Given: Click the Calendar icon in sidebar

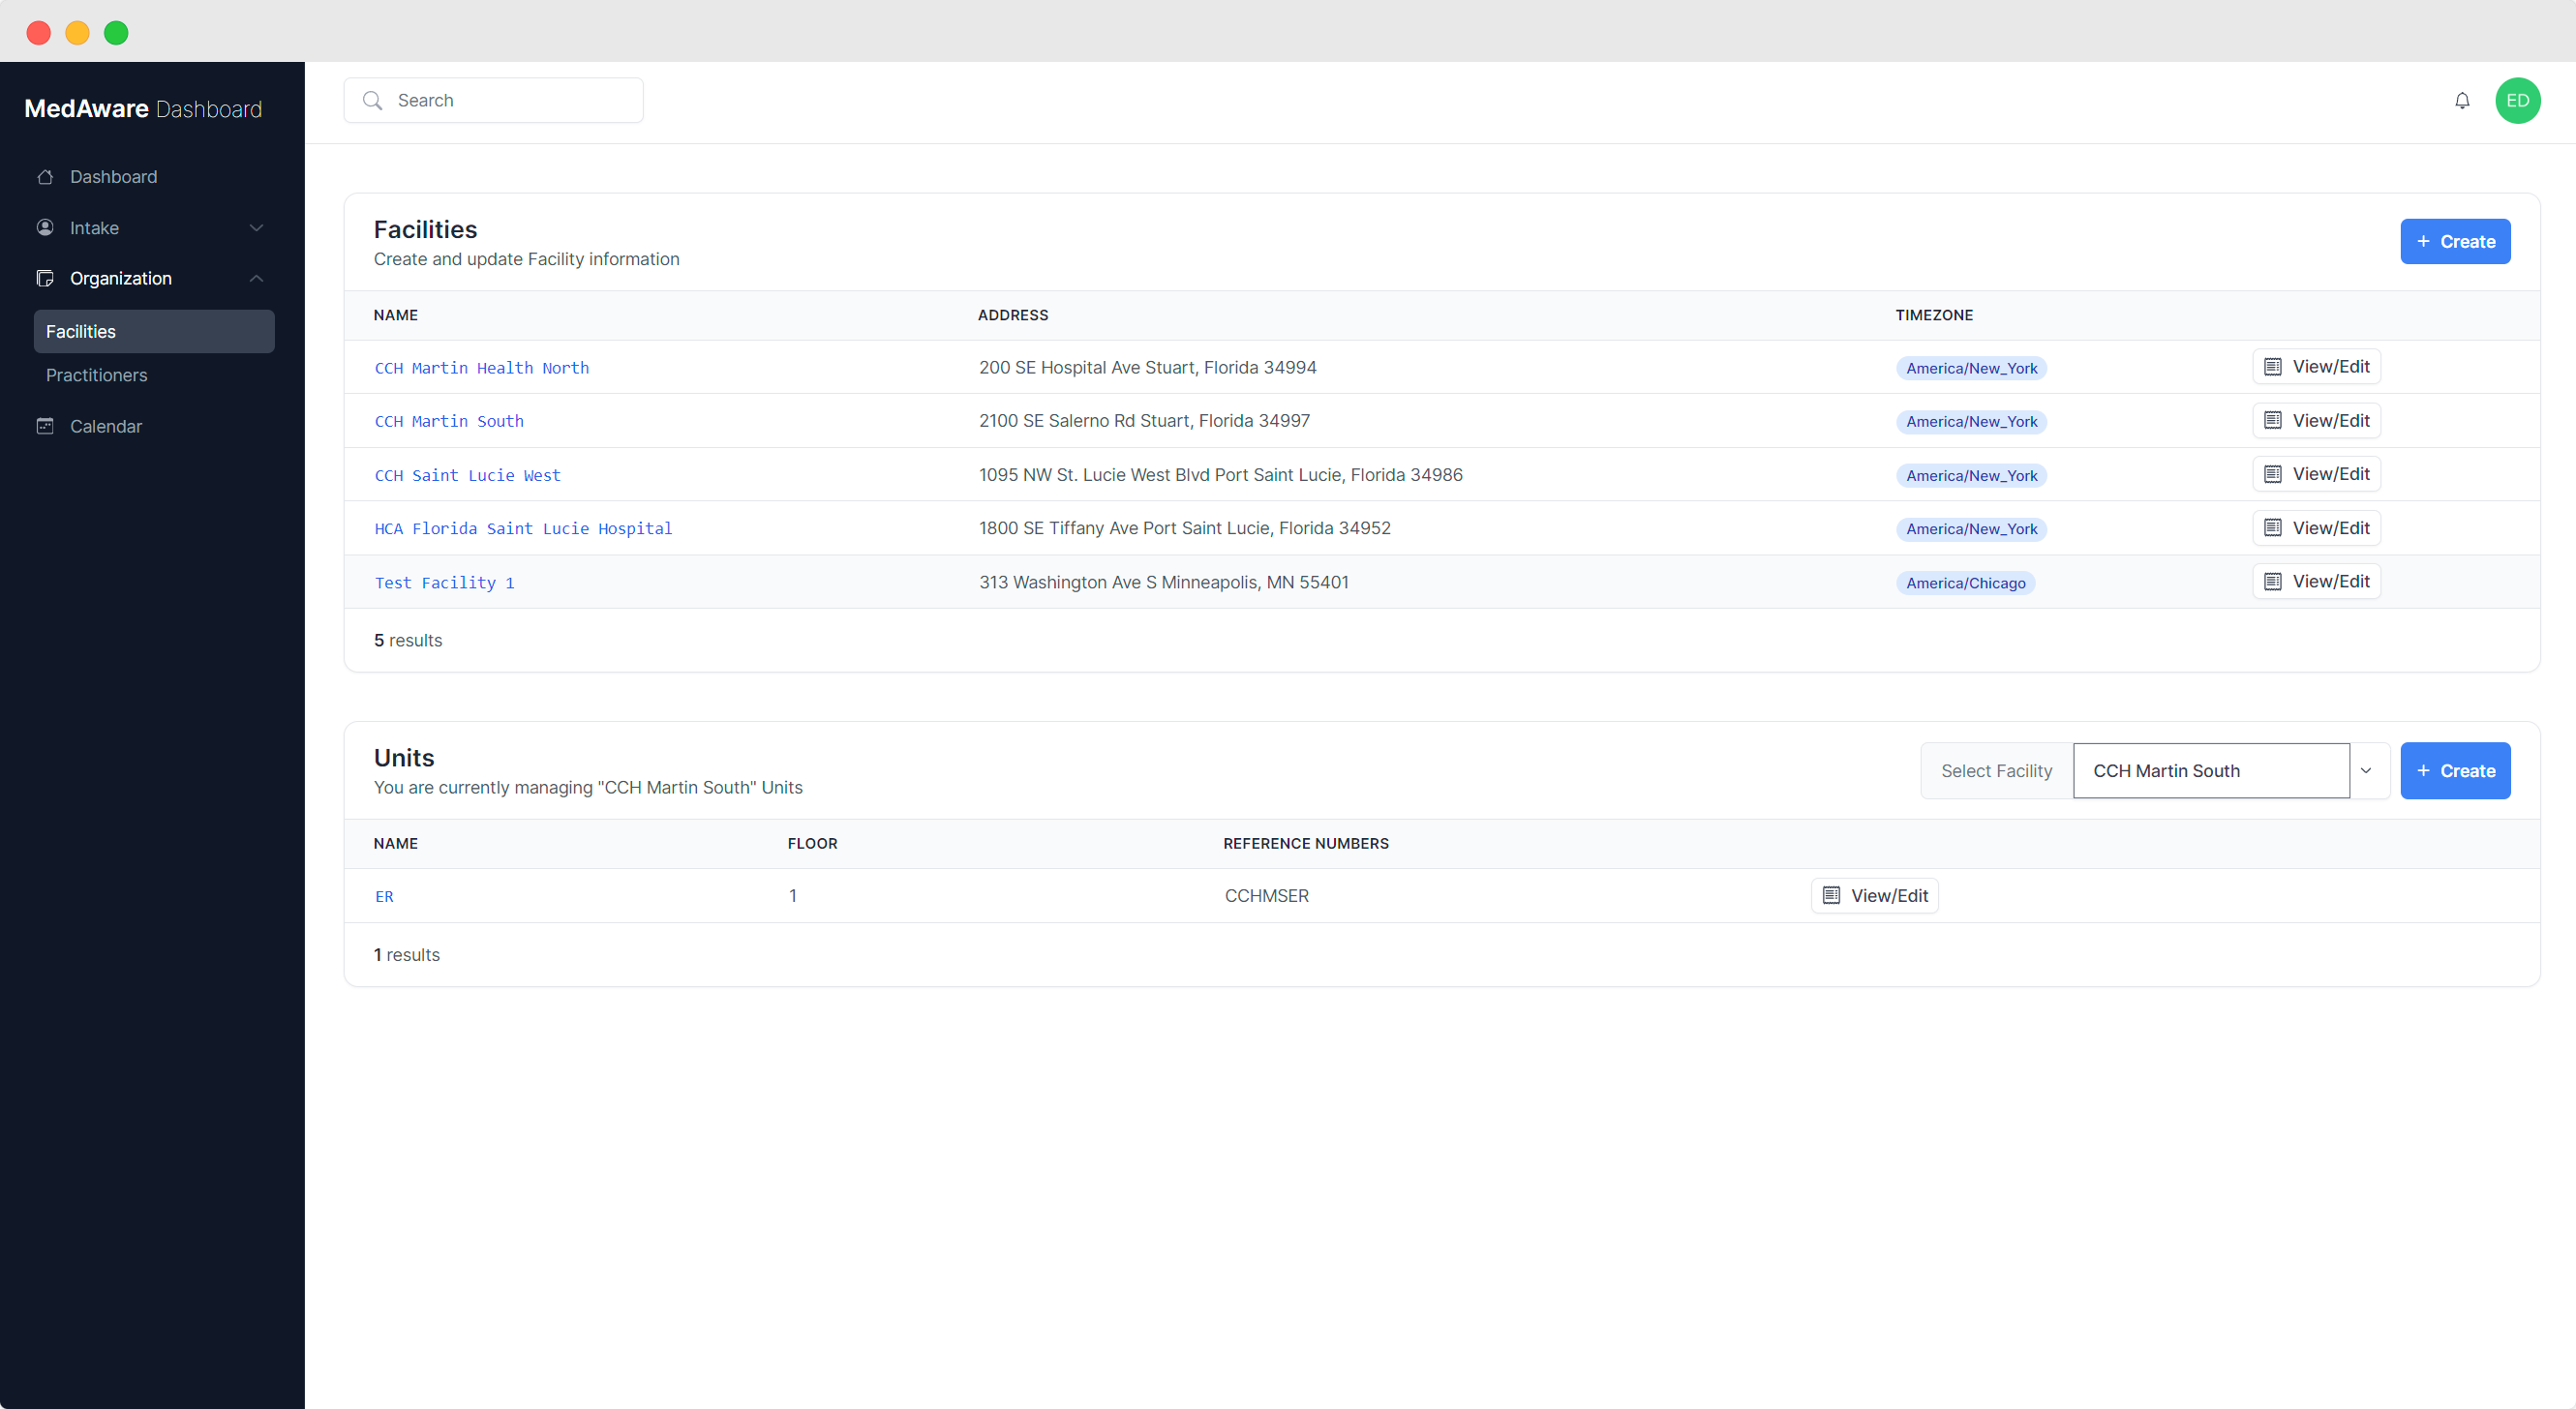Looking at the screenshot, I should tap(45, 426).
